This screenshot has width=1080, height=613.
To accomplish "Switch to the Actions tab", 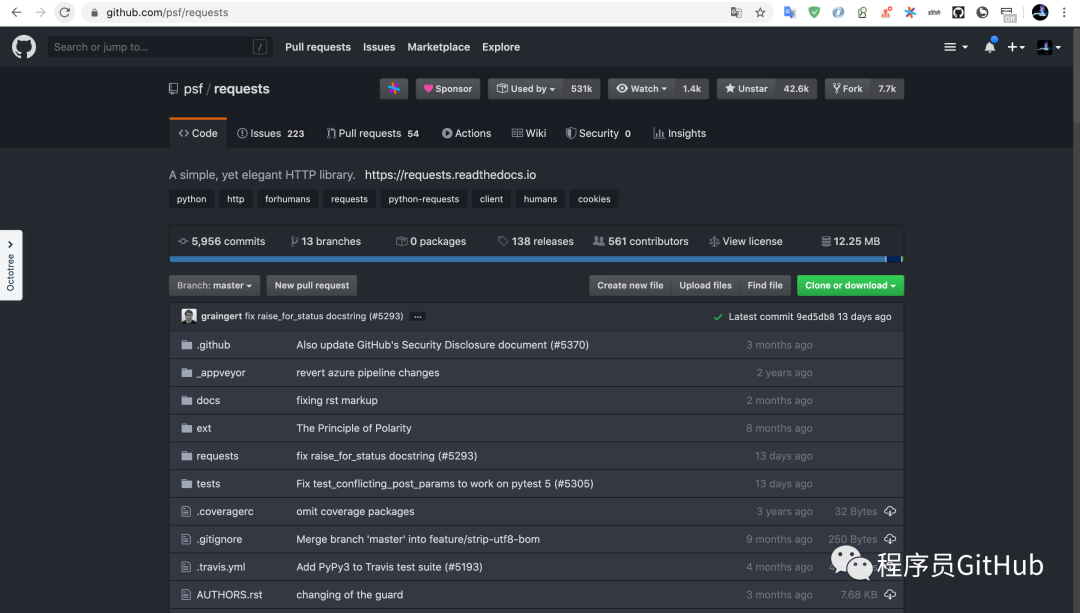I will click(466, 134).
